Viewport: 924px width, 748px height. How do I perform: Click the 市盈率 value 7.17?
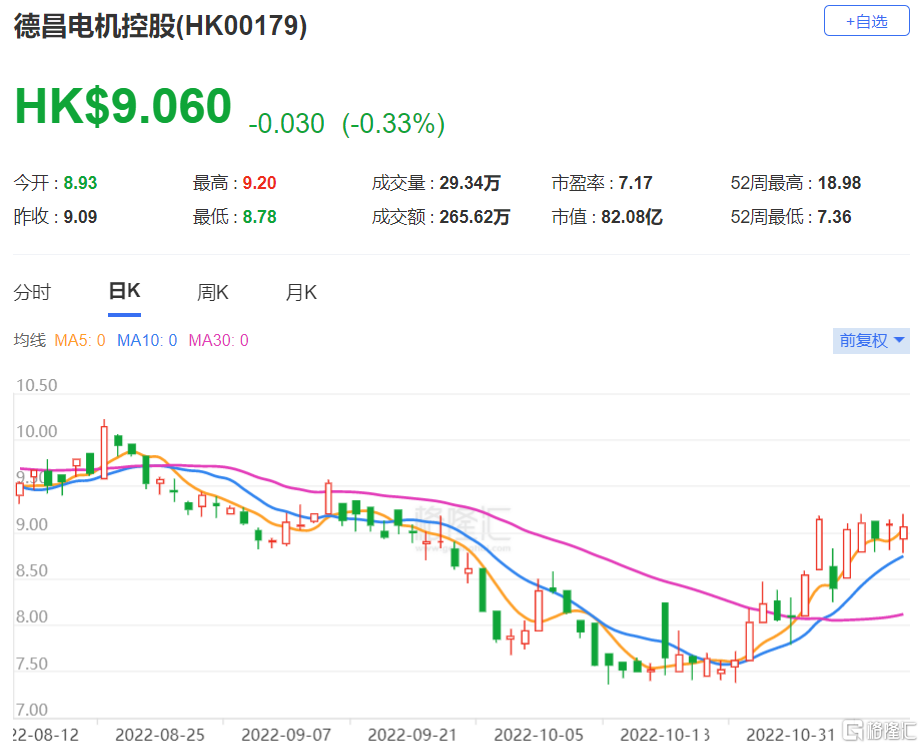click(x=635, y=183)
